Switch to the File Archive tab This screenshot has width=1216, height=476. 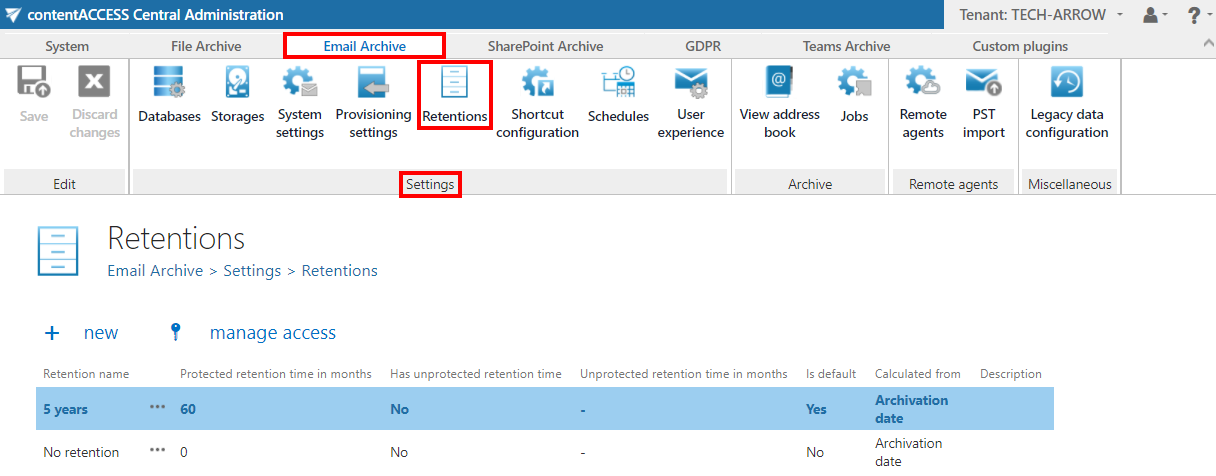click(x=205, y=46)
